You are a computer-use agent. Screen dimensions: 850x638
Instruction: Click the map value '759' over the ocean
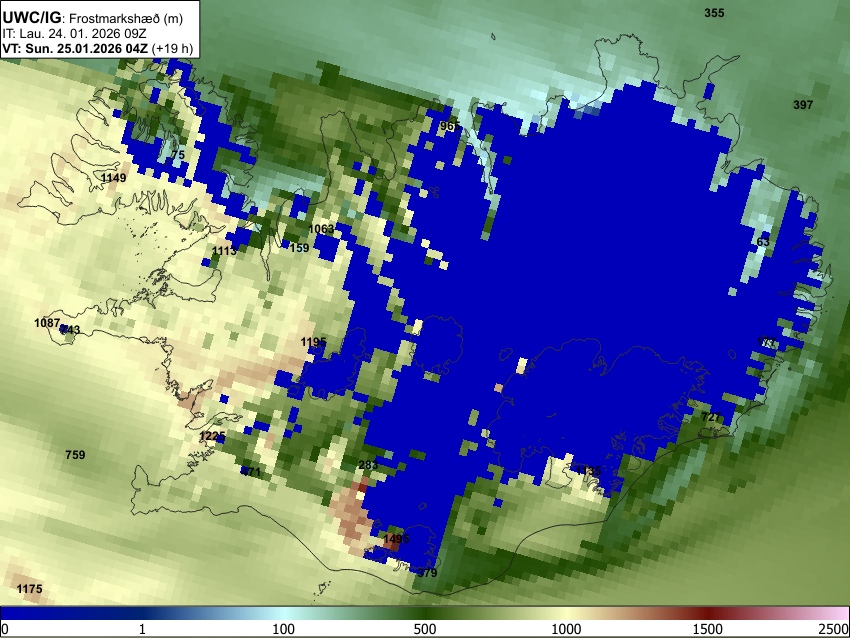click(75, 455)
